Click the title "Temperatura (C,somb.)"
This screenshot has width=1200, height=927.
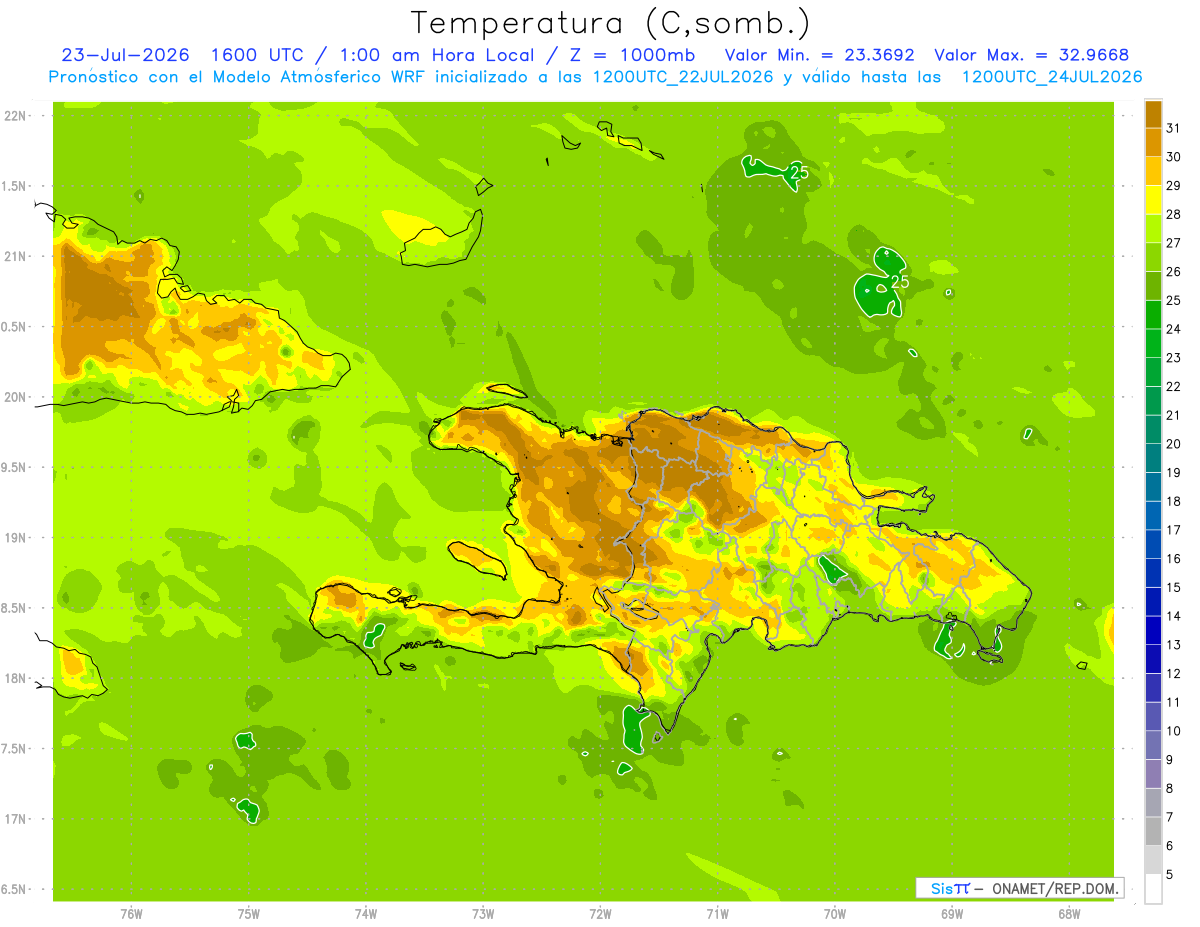pos(611,23)
